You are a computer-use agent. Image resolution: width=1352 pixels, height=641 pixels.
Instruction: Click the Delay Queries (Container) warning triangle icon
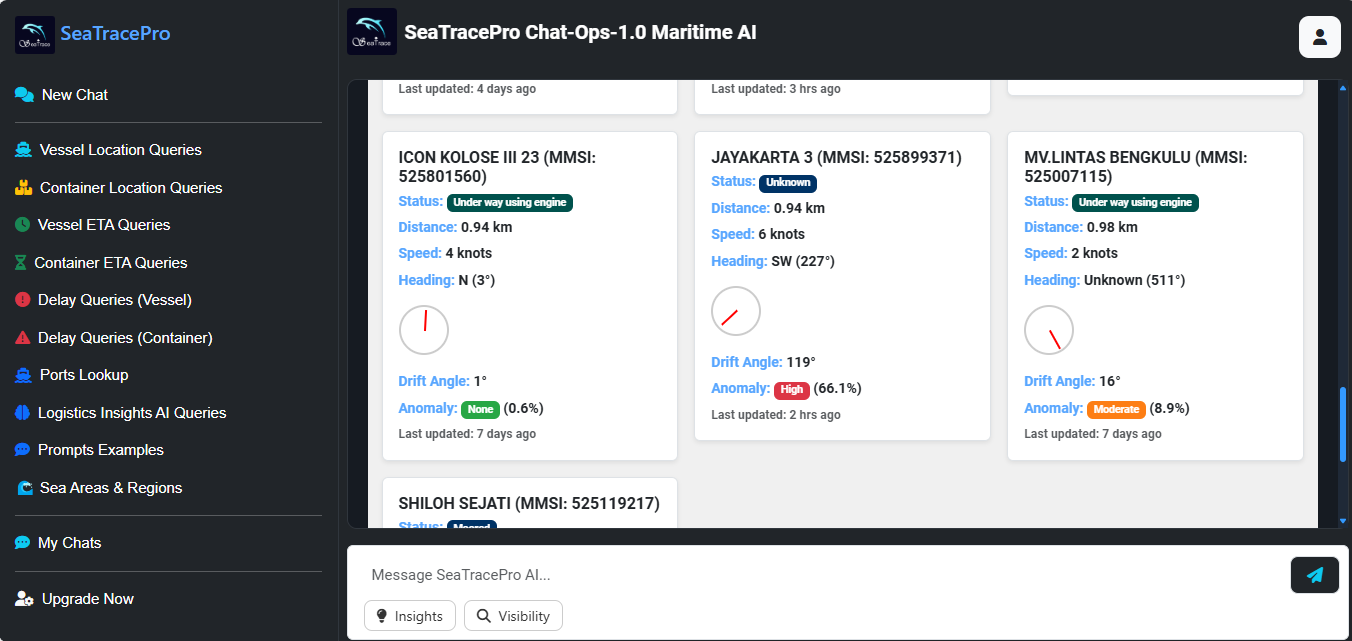click(x=22, y=338)
